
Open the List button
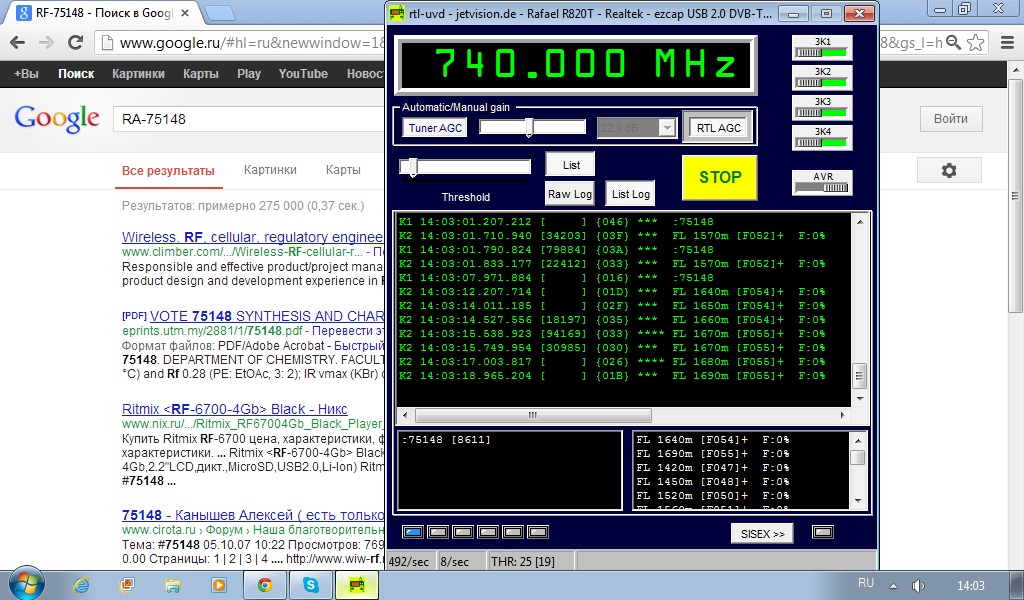pos(571,165)
